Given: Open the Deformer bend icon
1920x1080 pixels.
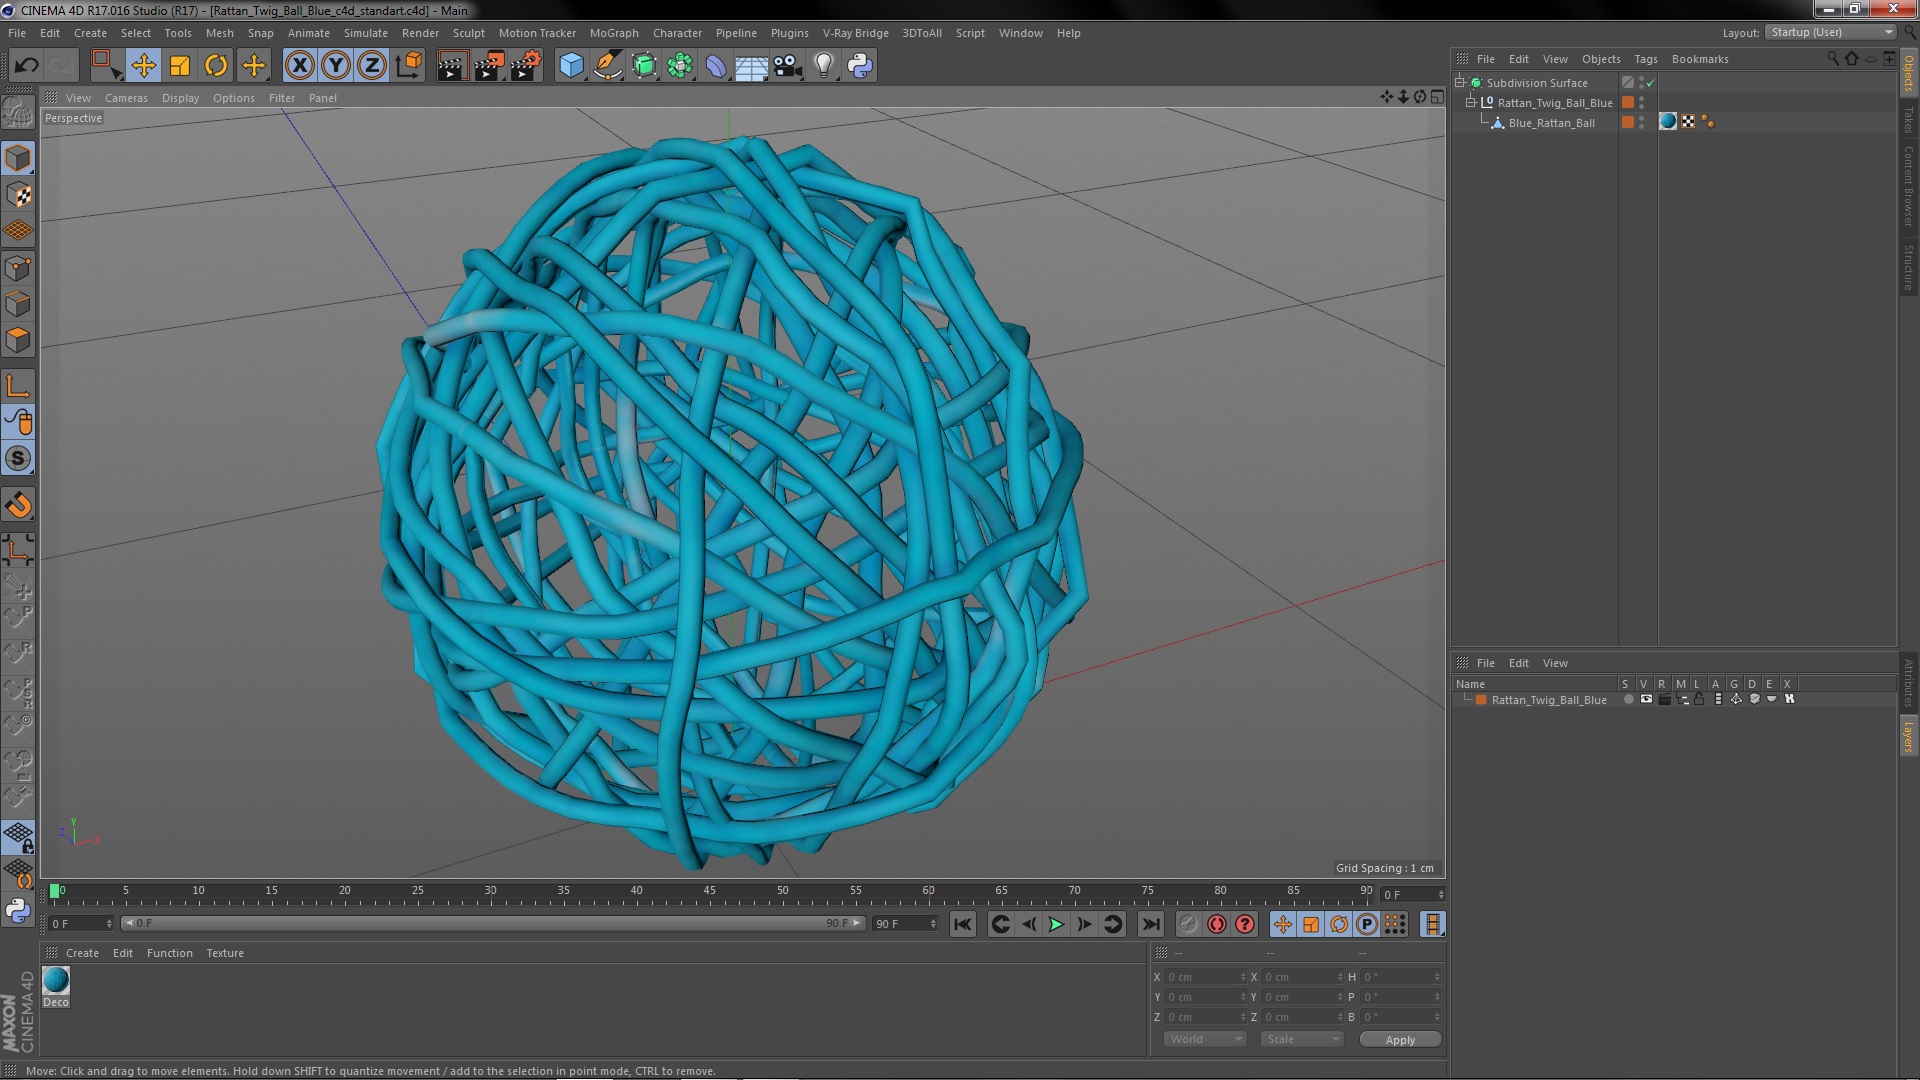Looking at the screenshot, I should (x=716, y=66).
